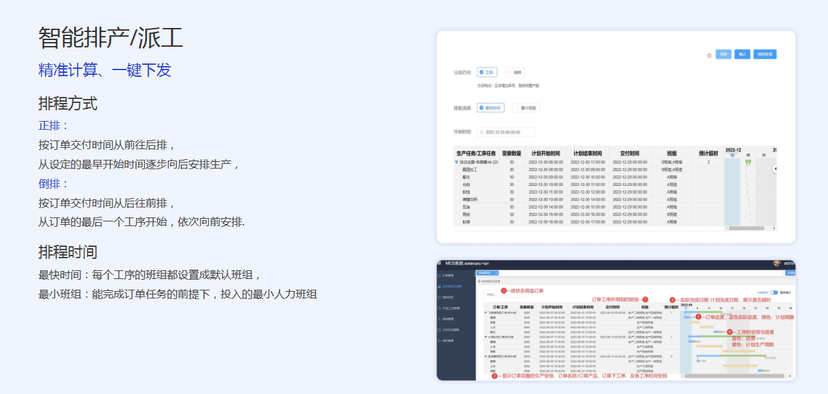Screen dimensions: 828x394
Task: Select the 晶圆加工 process row
Action: [x=589, y=170]
